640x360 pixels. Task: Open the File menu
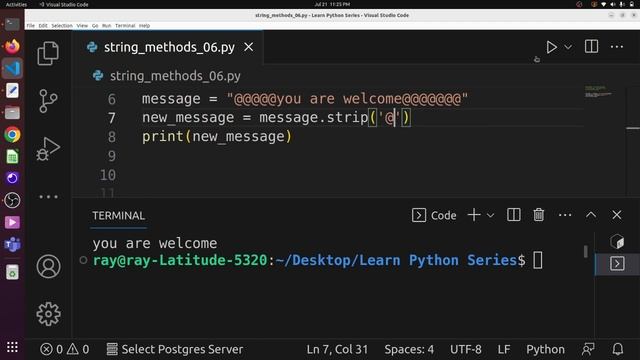31,26
